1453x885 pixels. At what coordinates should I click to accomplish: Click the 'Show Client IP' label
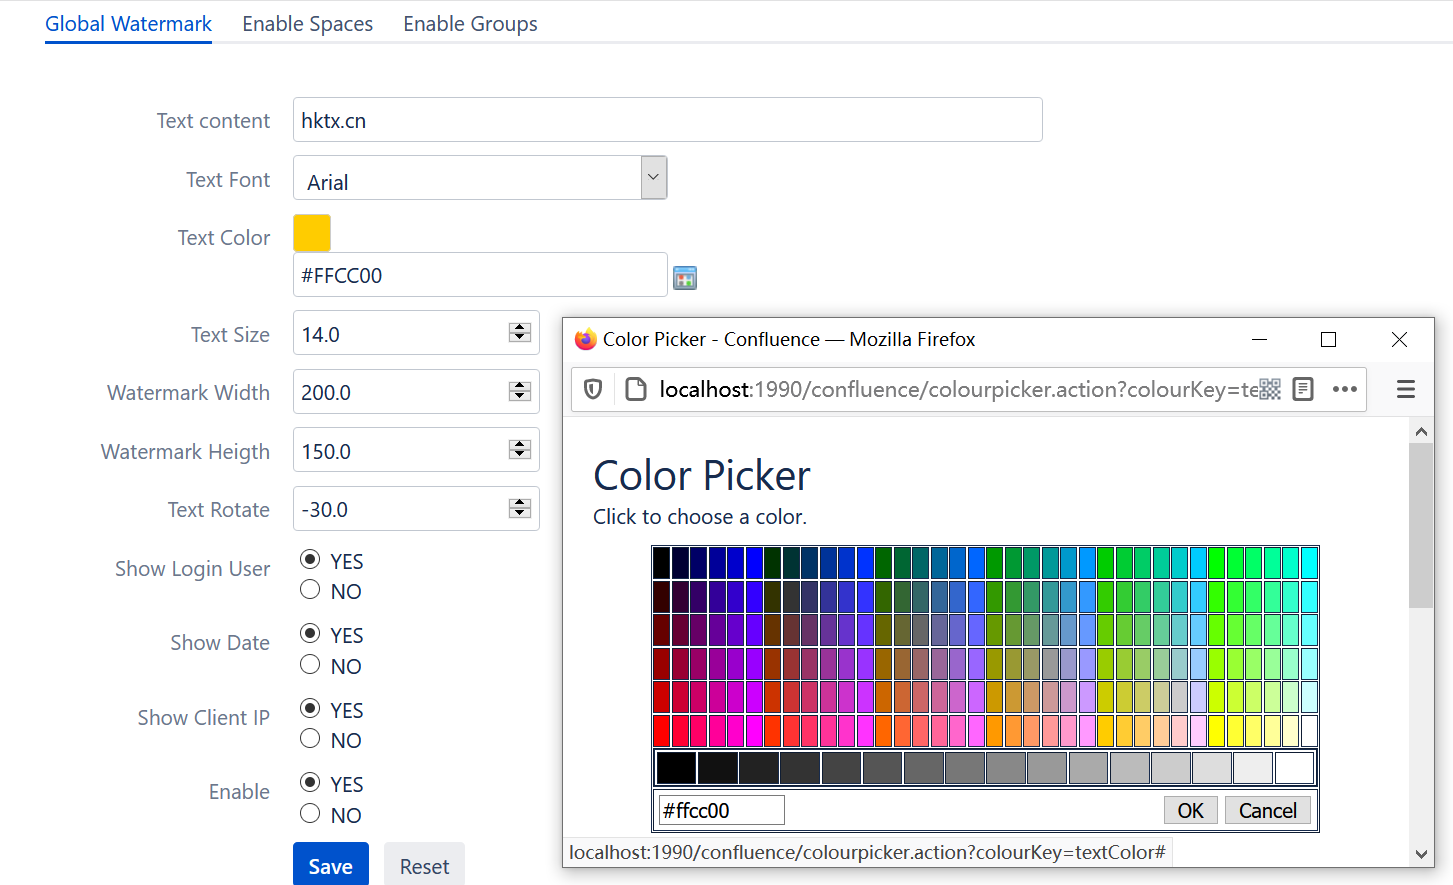[x=204, y=718]
